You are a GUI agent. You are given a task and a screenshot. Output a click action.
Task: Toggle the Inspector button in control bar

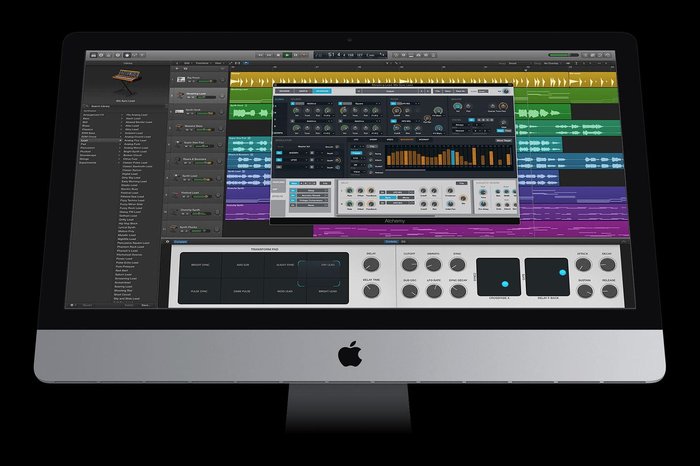(x=101, y=55)
